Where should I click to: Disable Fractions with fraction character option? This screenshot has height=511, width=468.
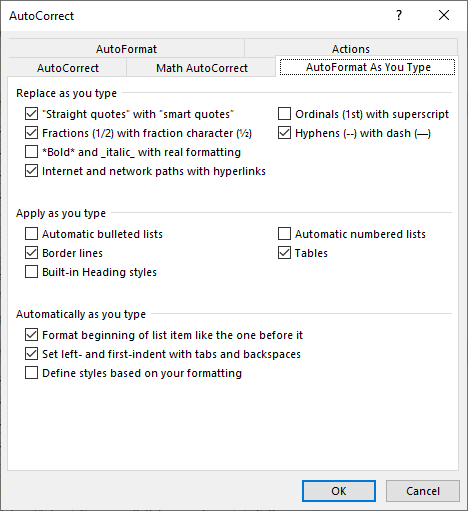(x=31, y=133)
